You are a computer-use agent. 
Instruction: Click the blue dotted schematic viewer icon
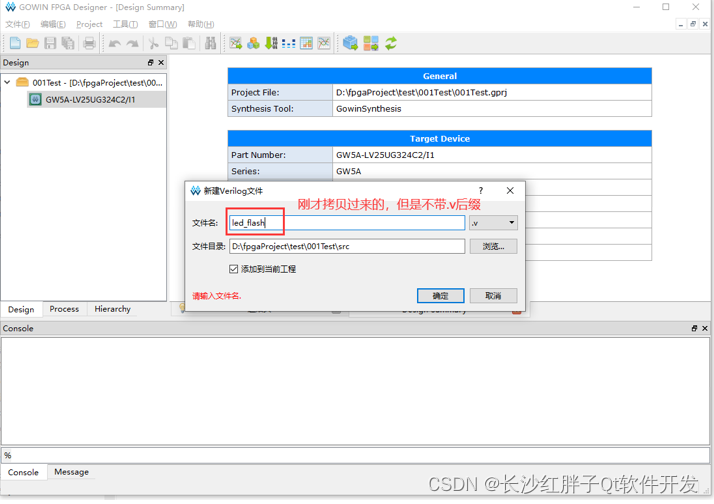pyautogui.click(x=289, y=43)
